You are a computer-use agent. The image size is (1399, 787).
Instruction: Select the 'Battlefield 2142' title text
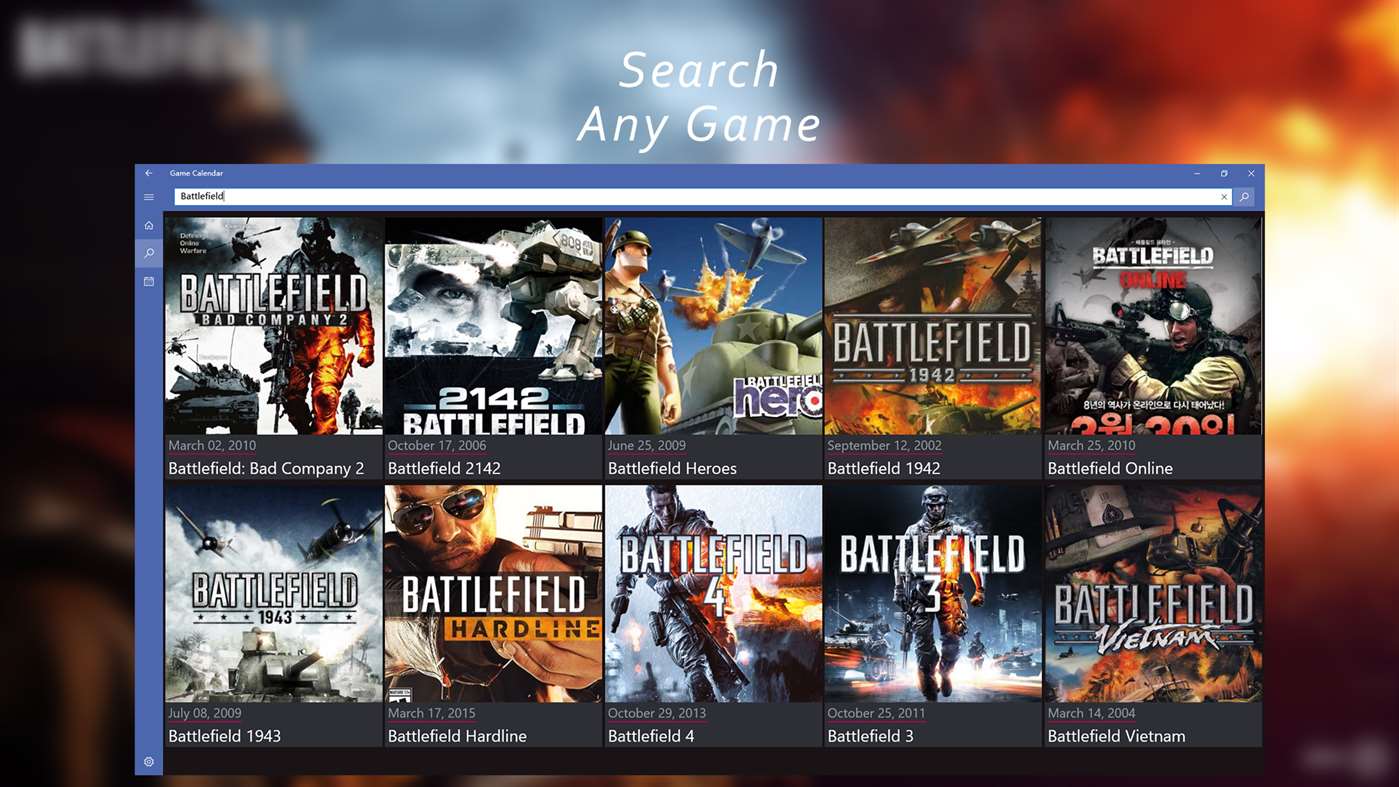point(444,468)
